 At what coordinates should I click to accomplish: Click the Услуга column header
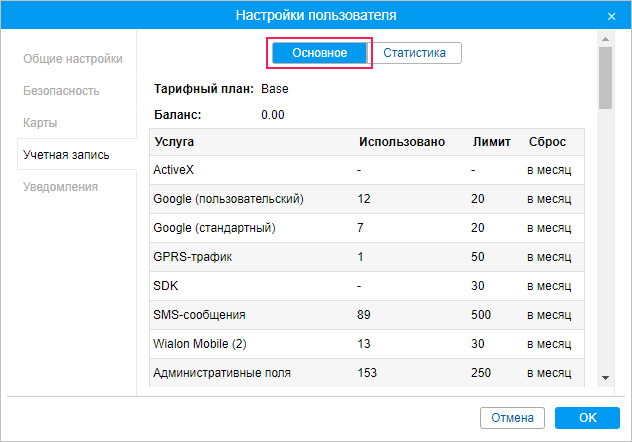[x=175, y=142]
